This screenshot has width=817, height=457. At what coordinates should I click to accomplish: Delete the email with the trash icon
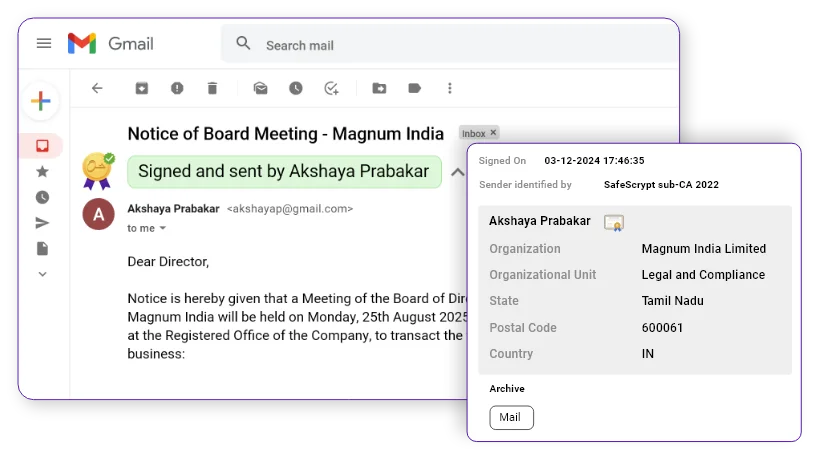[212, 88]
